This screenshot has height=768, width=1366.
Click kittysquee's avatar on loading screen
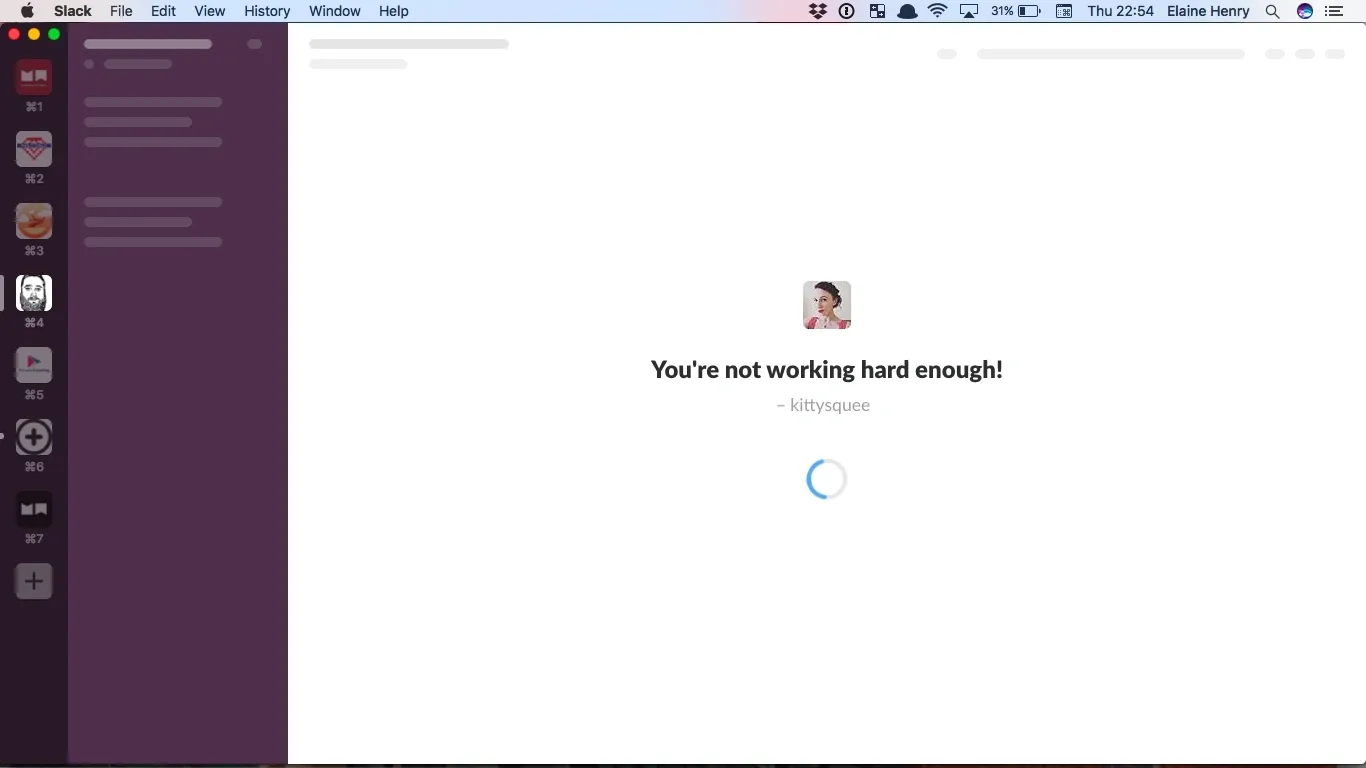pyautogui.click(x=826, y=305)
